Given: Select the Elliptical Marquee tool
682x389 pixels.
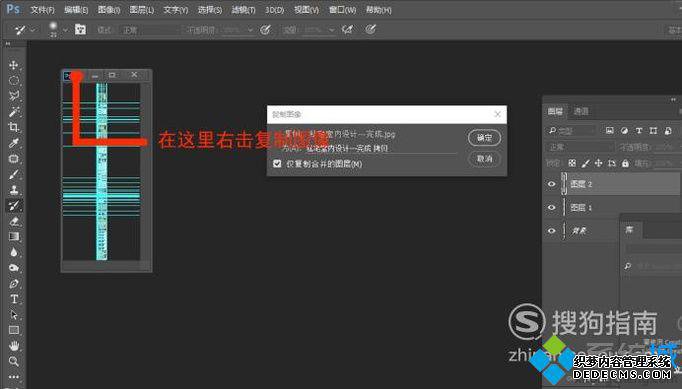Looking at the screenshot, I should (13, 81).
